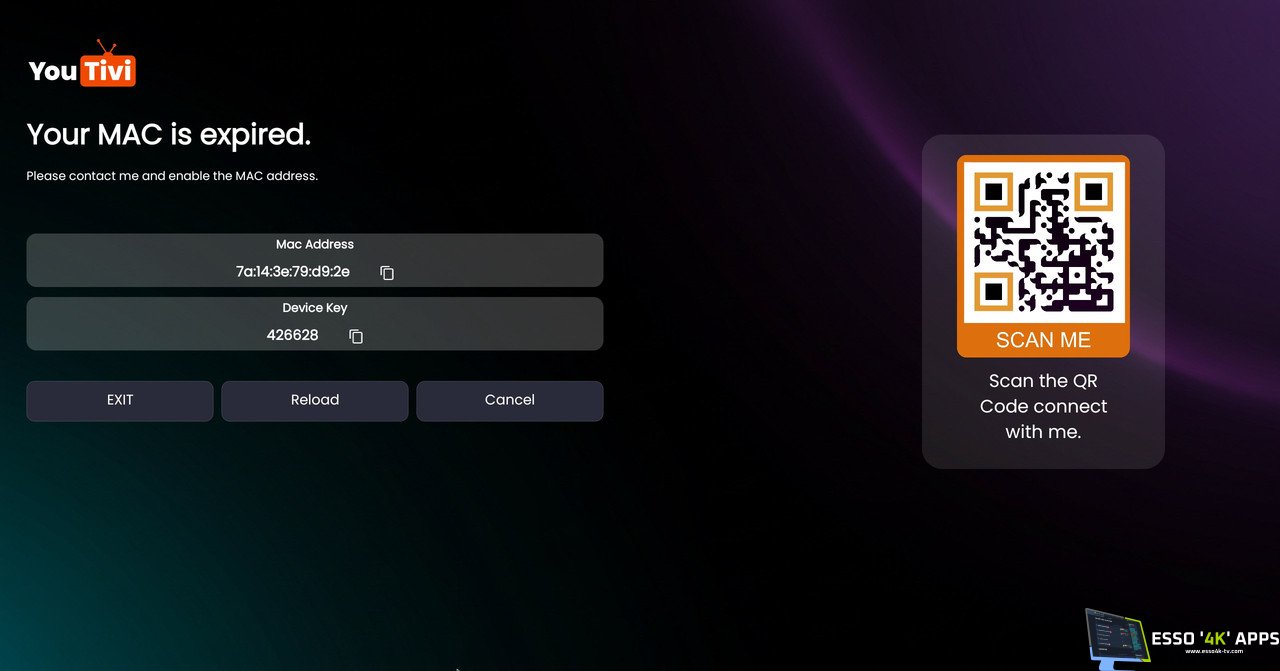Click the Mac Address field label

tap(315, 244)
